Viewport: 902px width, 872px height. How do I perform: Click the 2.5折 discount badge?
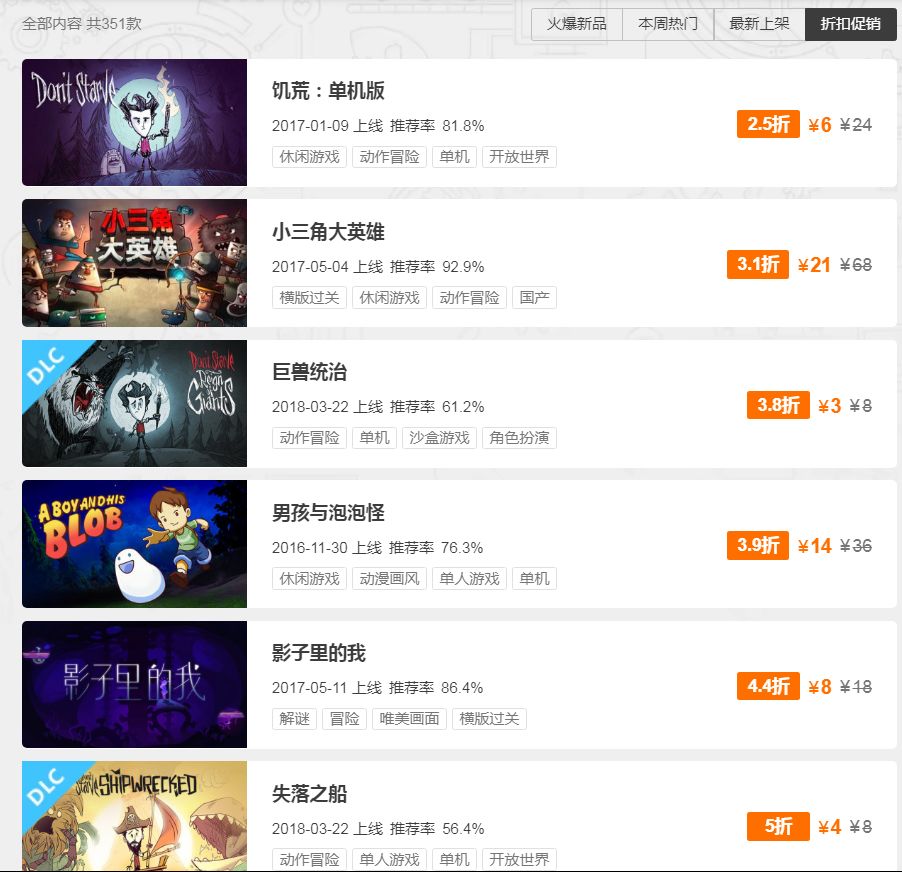[768, 124]
